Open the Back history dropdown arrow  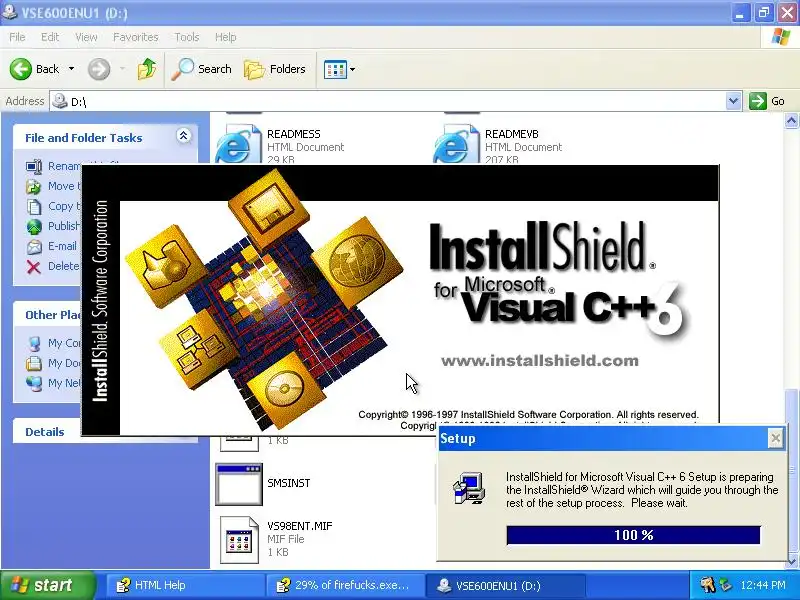(71, 69)
